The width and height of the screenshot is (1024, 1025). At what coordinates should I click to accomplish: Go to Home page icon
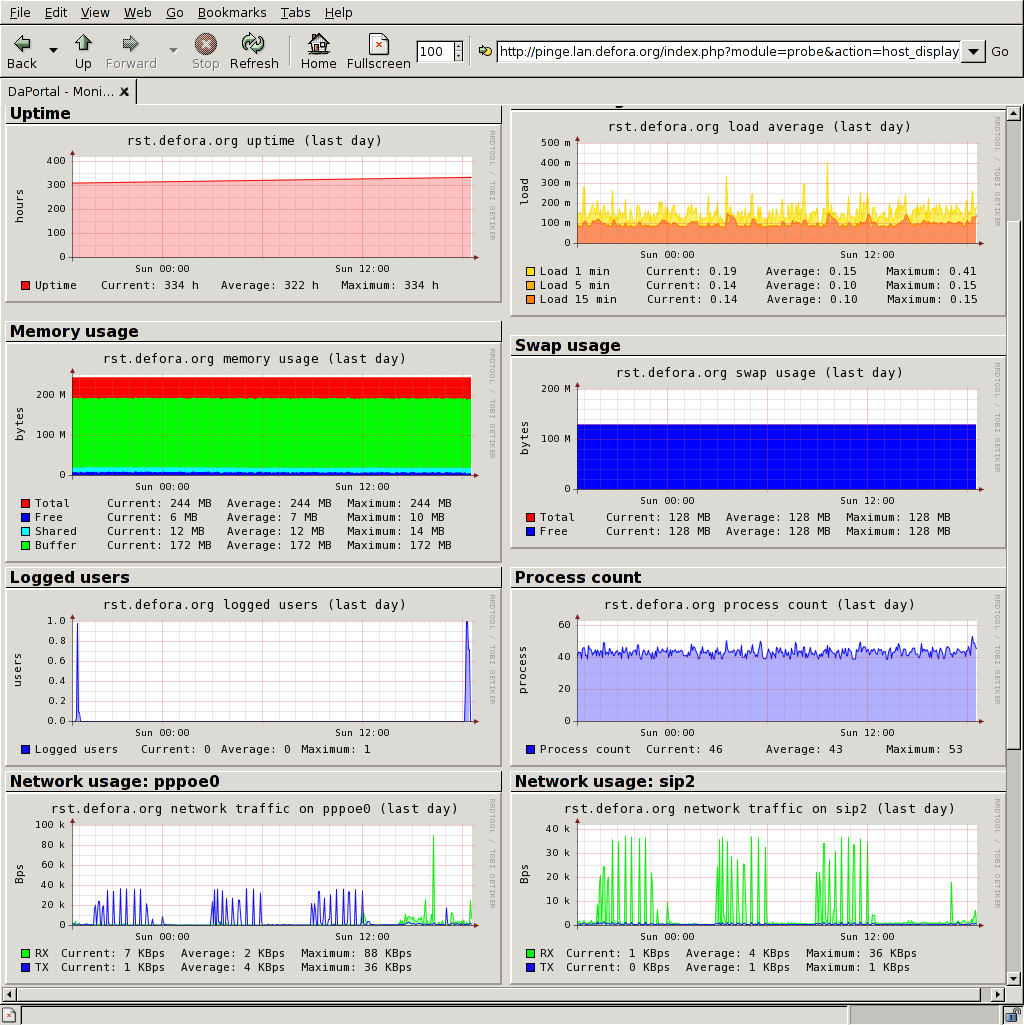[318, 44]
